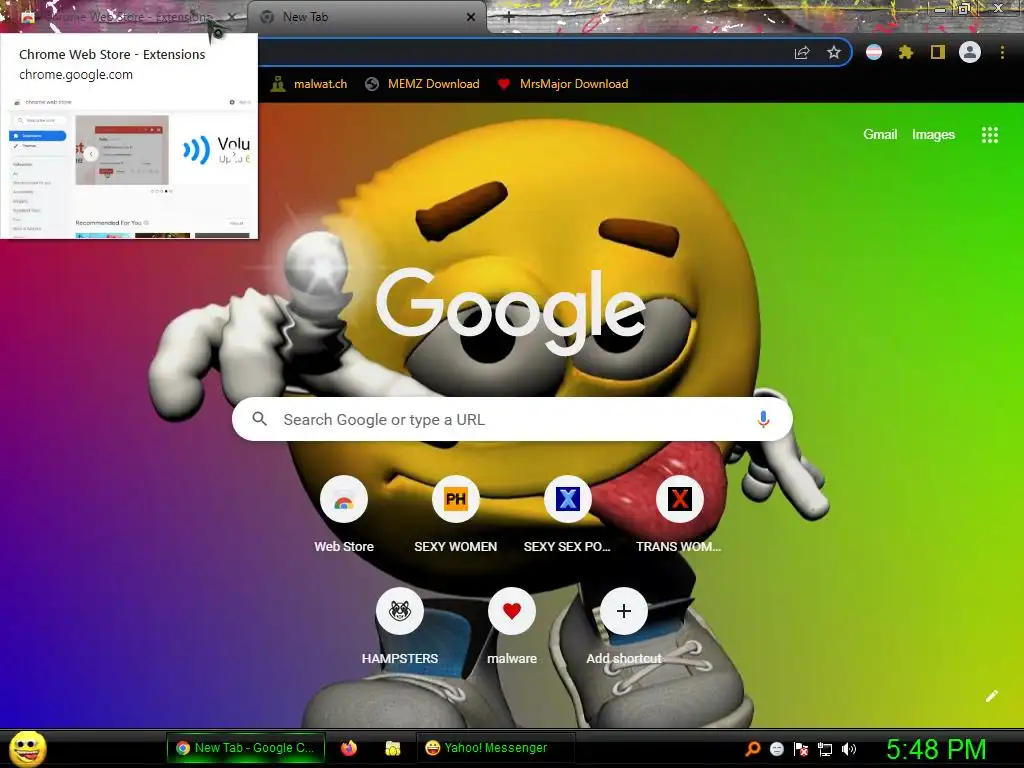The height and width of the screenshot is (768, 1024).
Task: Click the magnifier icon in the search box
Action: click(x=259, y=419)
